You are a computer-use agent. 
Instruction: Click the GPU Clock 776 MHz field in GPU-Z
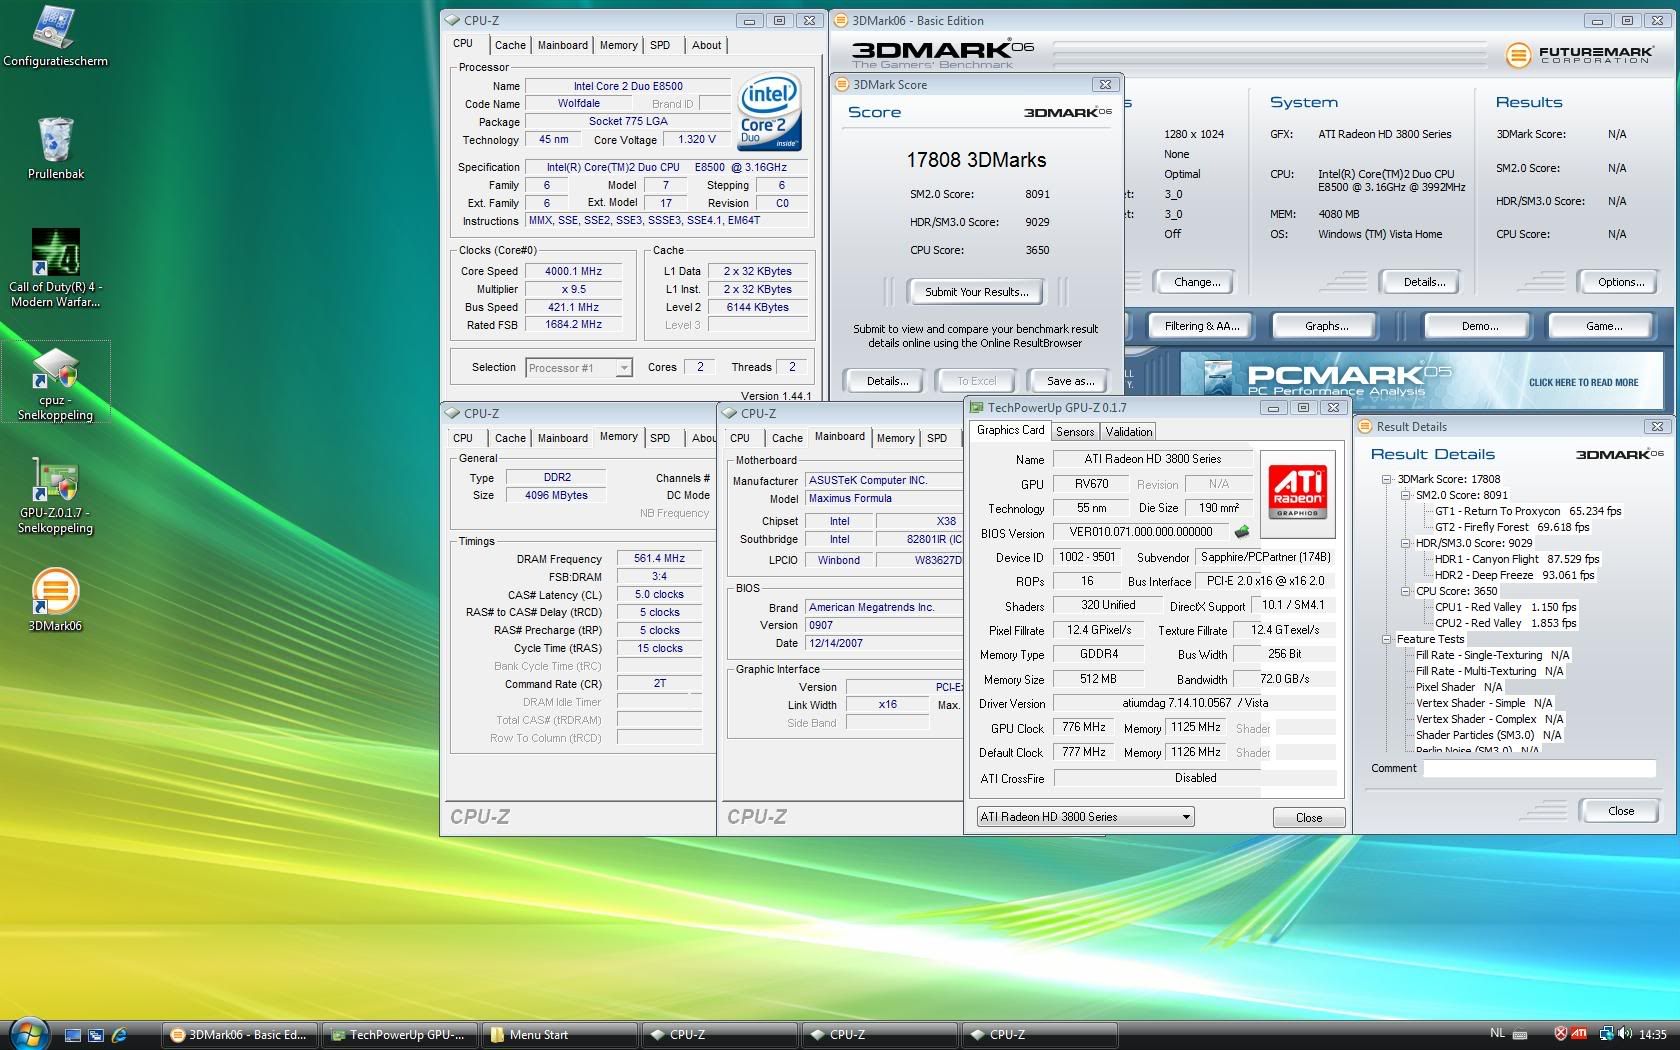pos(1083,728)
